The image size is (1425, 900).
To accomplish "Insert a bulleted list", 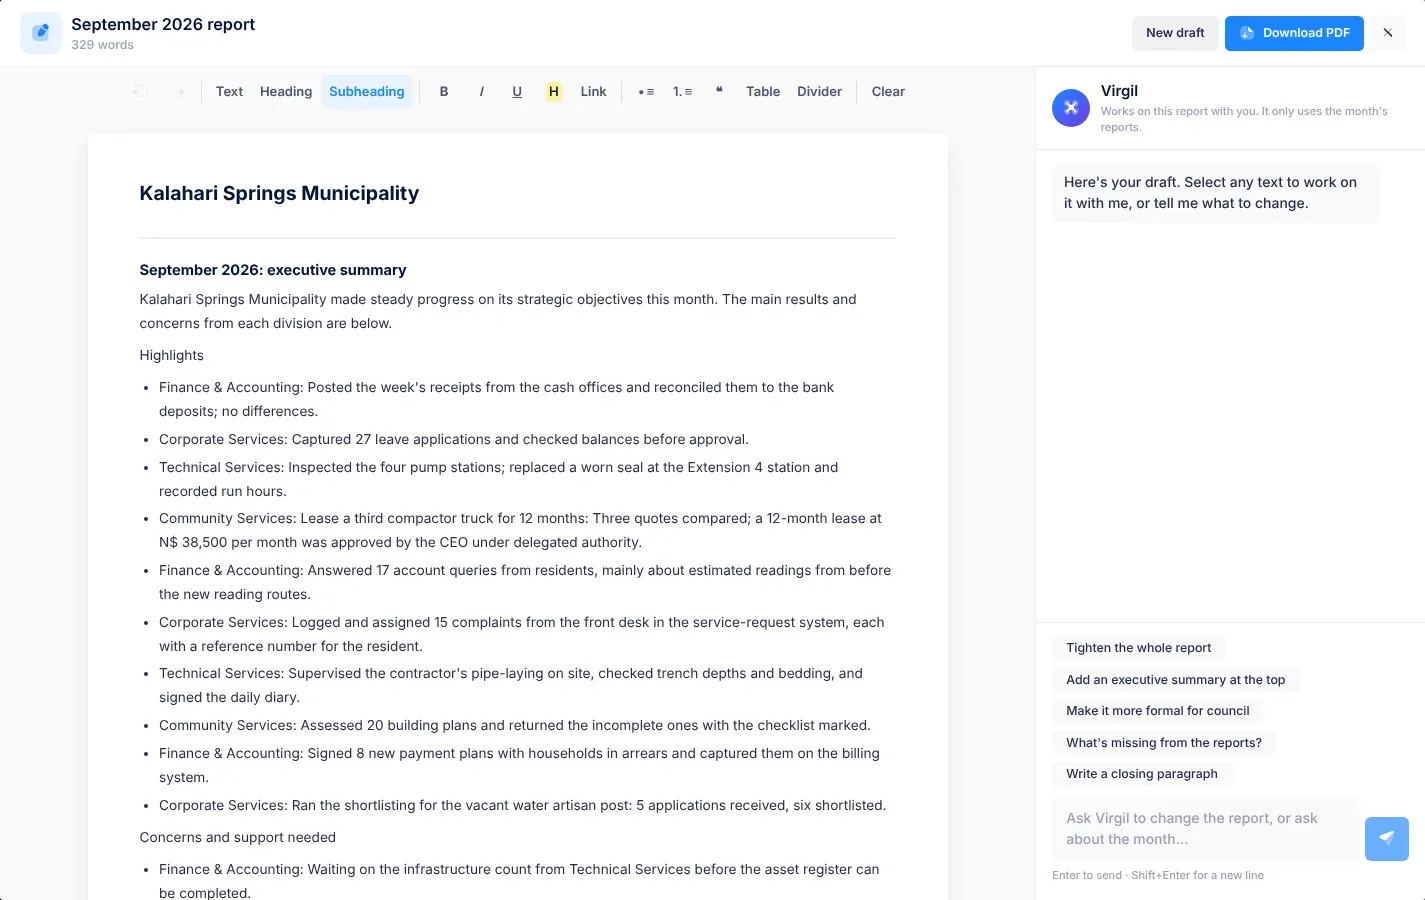I will point(646,92).
